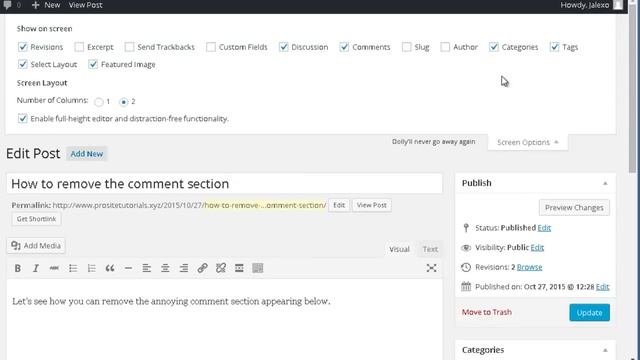This screenshot has height=360, width=640.
Task: Click the Edit permalink button
Action: [x=339, y=205]
